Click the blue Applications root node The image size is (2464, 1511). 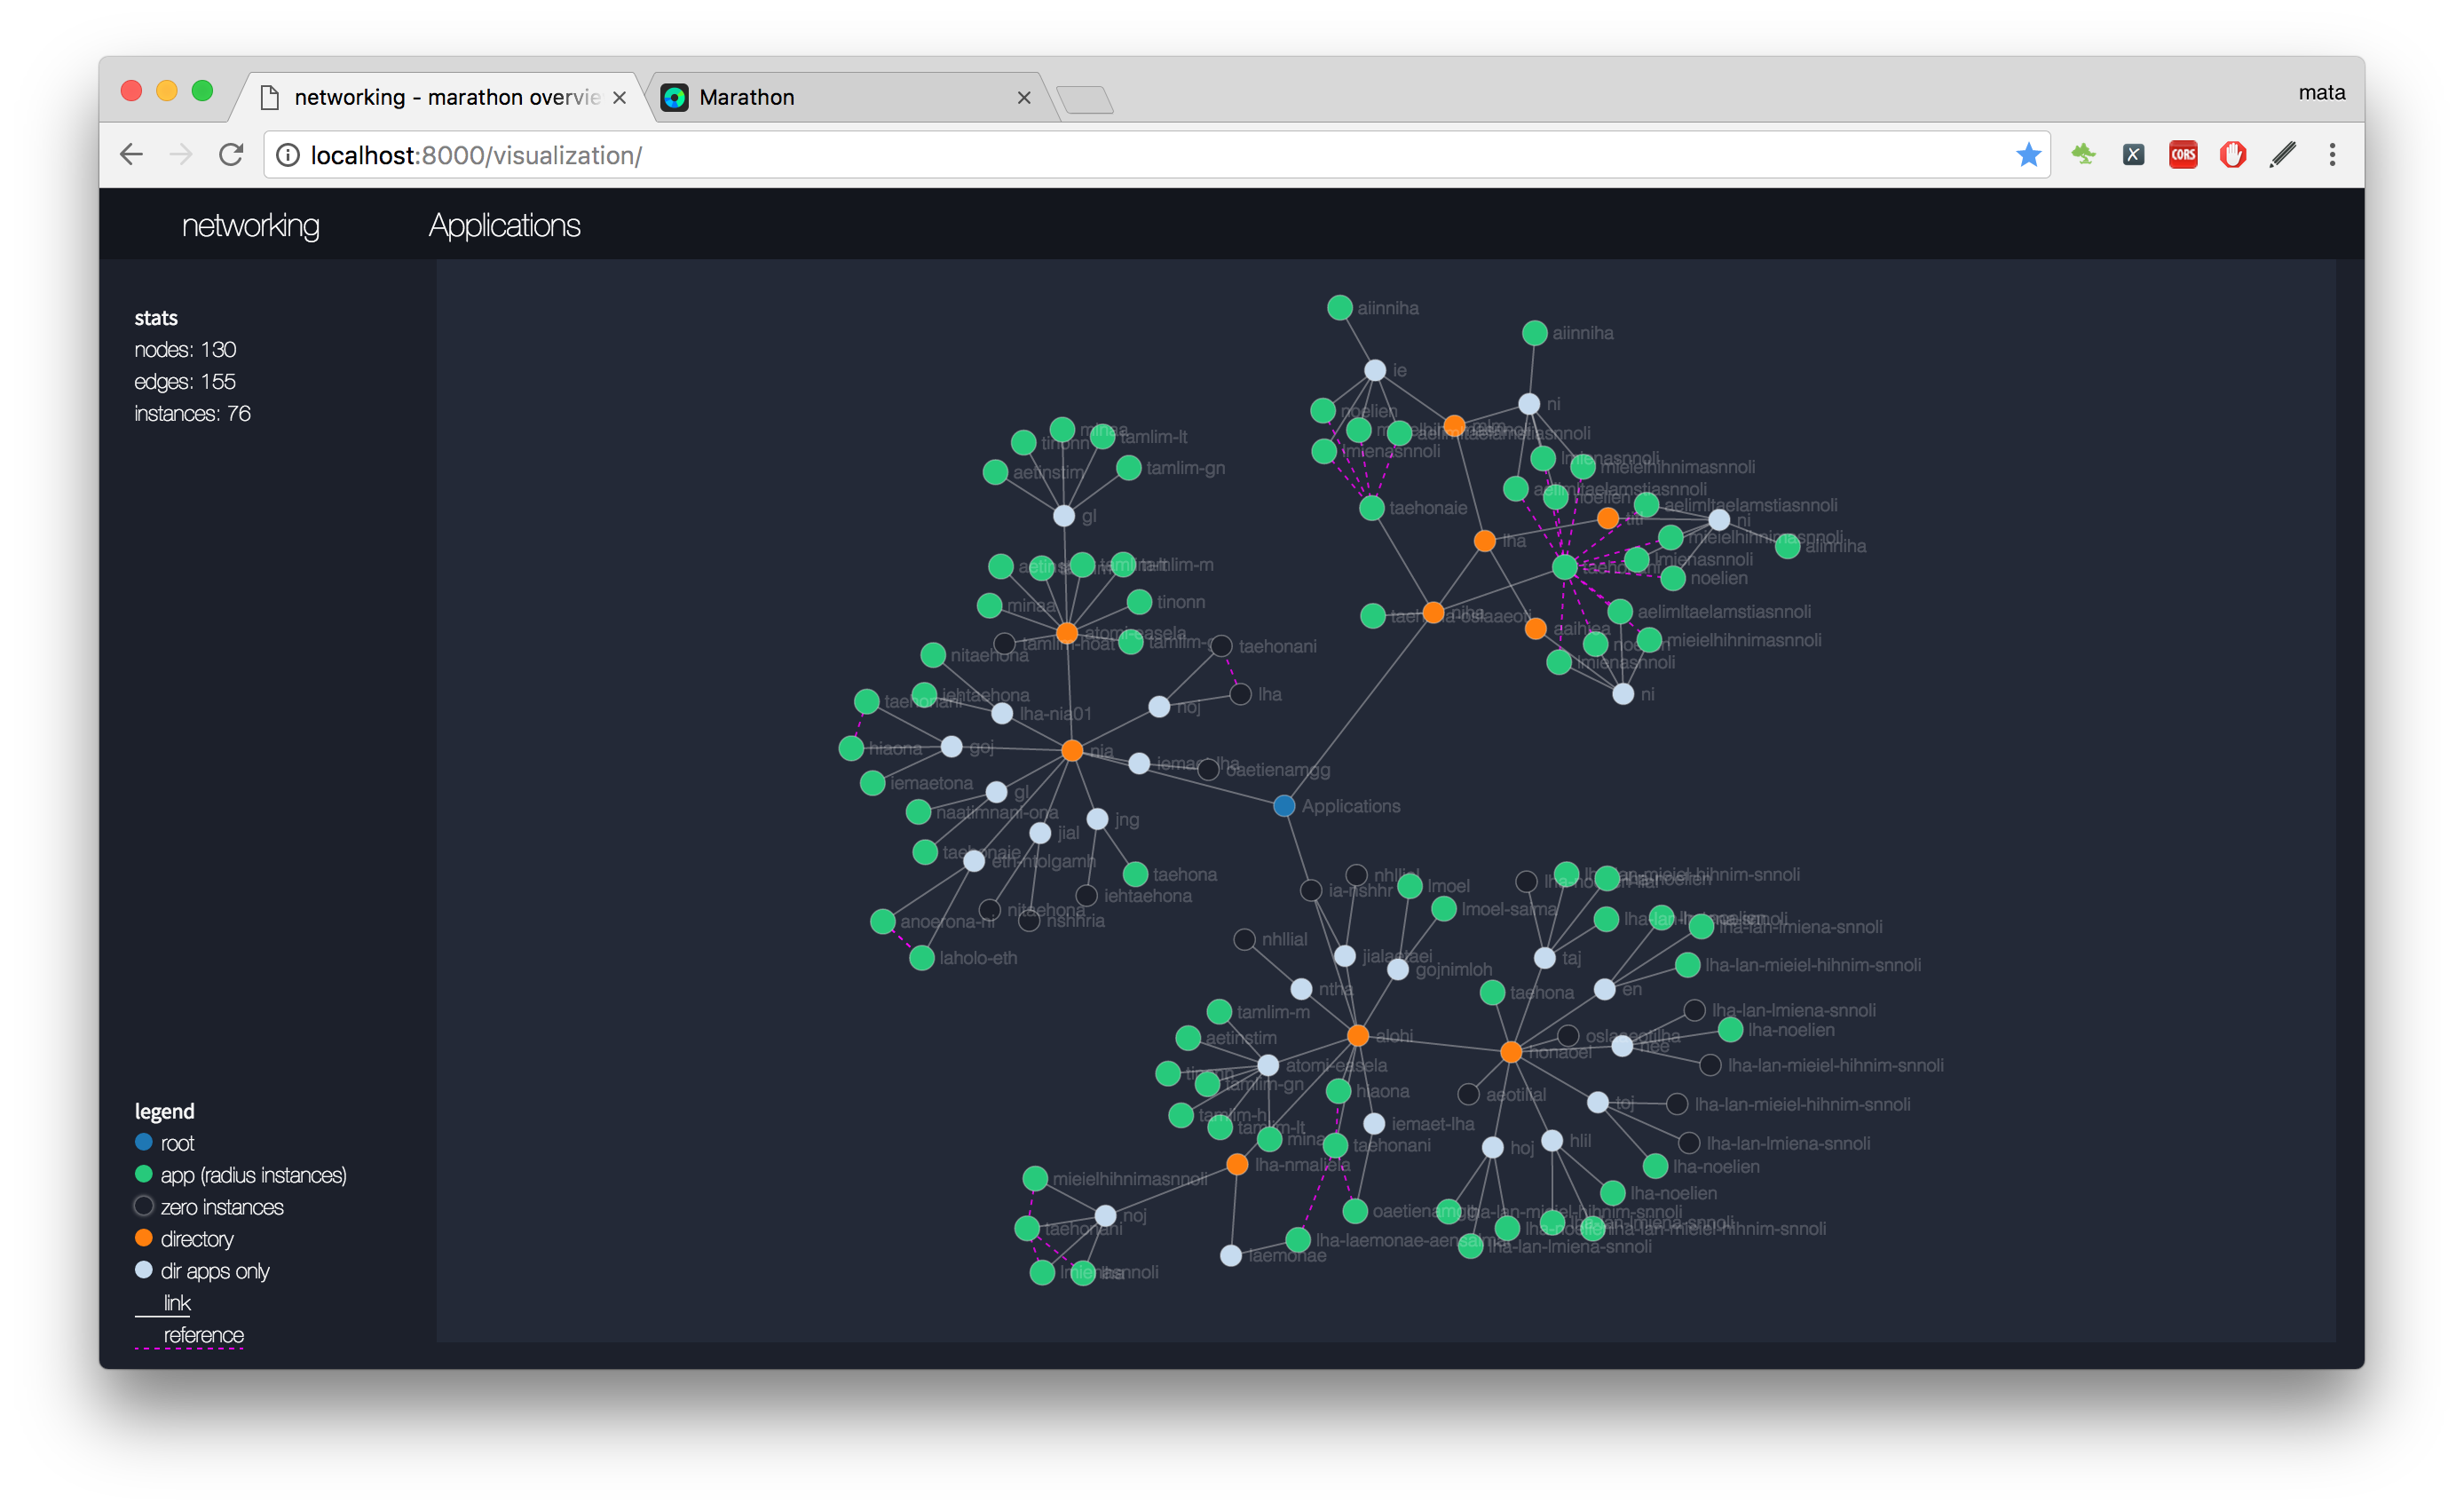click(x=1284, y=806)
